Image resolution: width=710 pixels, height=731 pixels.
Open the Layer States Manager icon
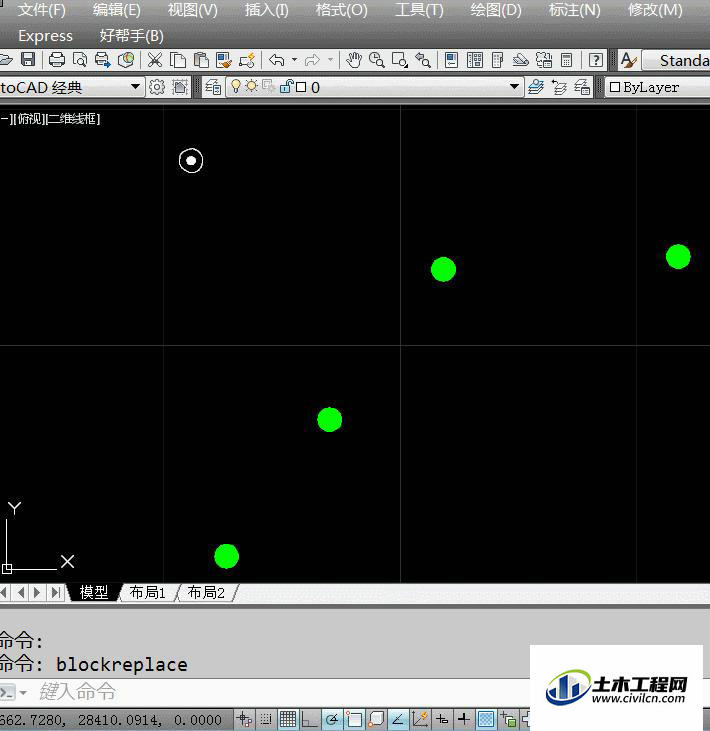click(x=582, y=87)
